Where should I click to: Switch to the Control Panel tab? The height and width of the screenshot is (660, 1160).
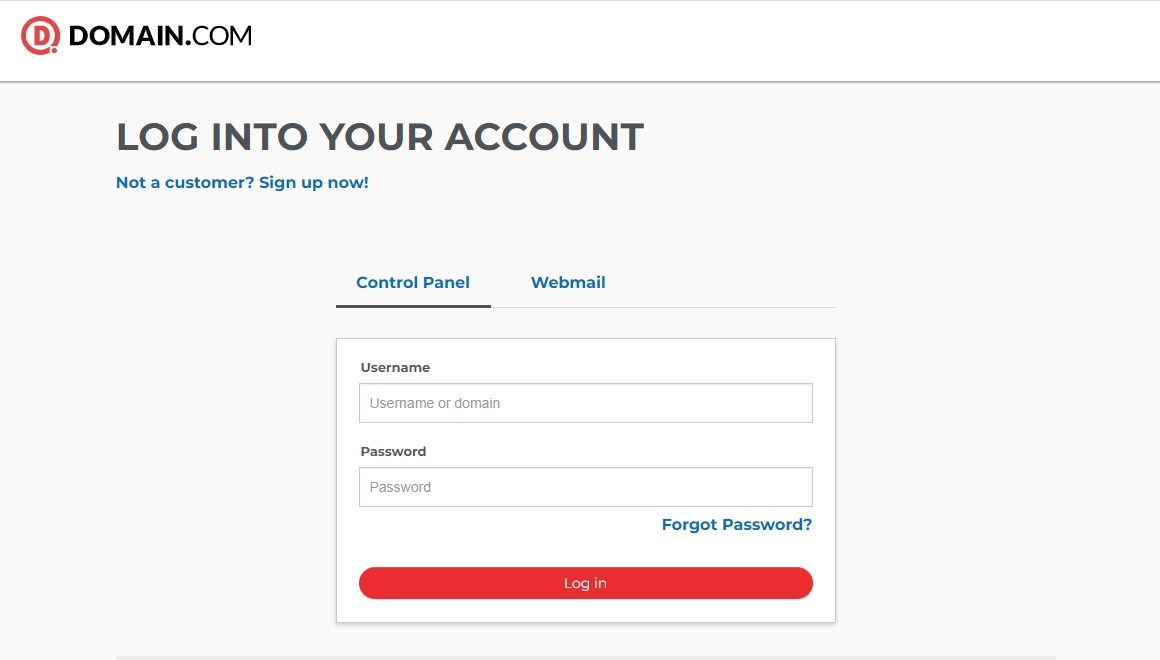point(413,283)
